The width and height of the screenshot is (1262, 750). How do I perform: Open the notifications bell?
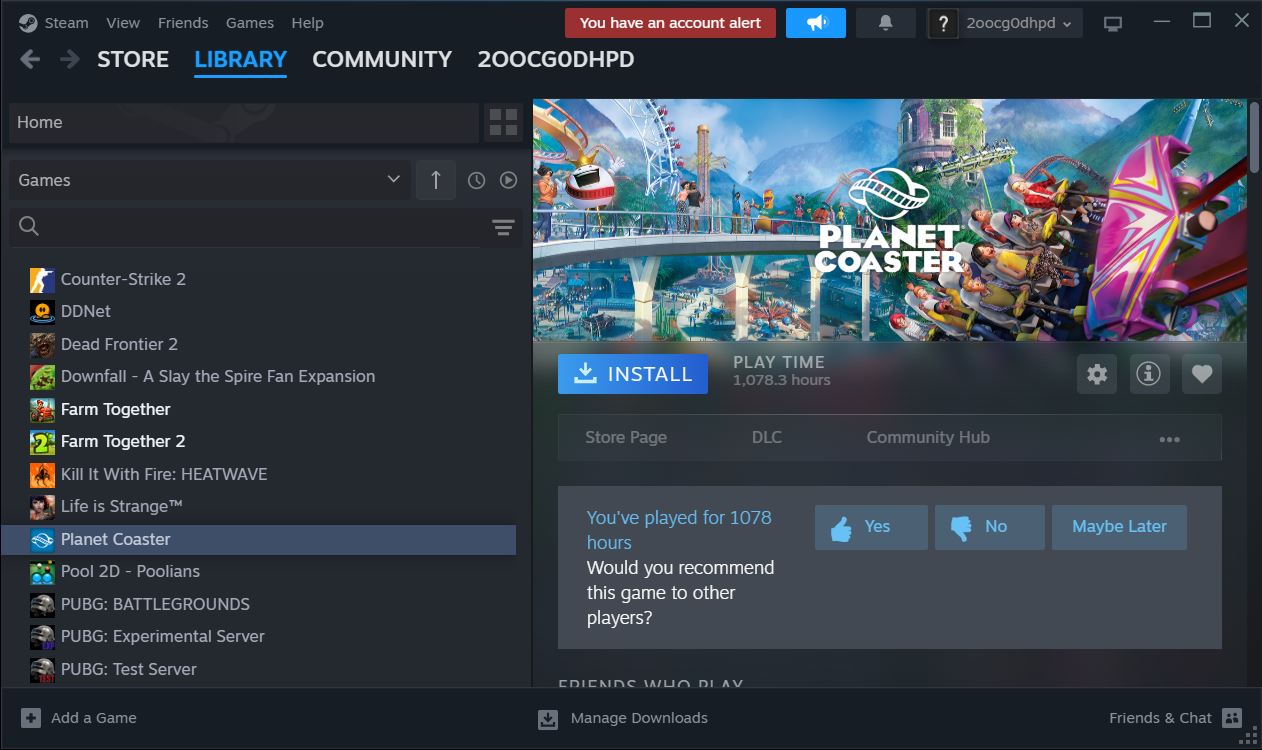pyautogui.click(x=885, y=23)
